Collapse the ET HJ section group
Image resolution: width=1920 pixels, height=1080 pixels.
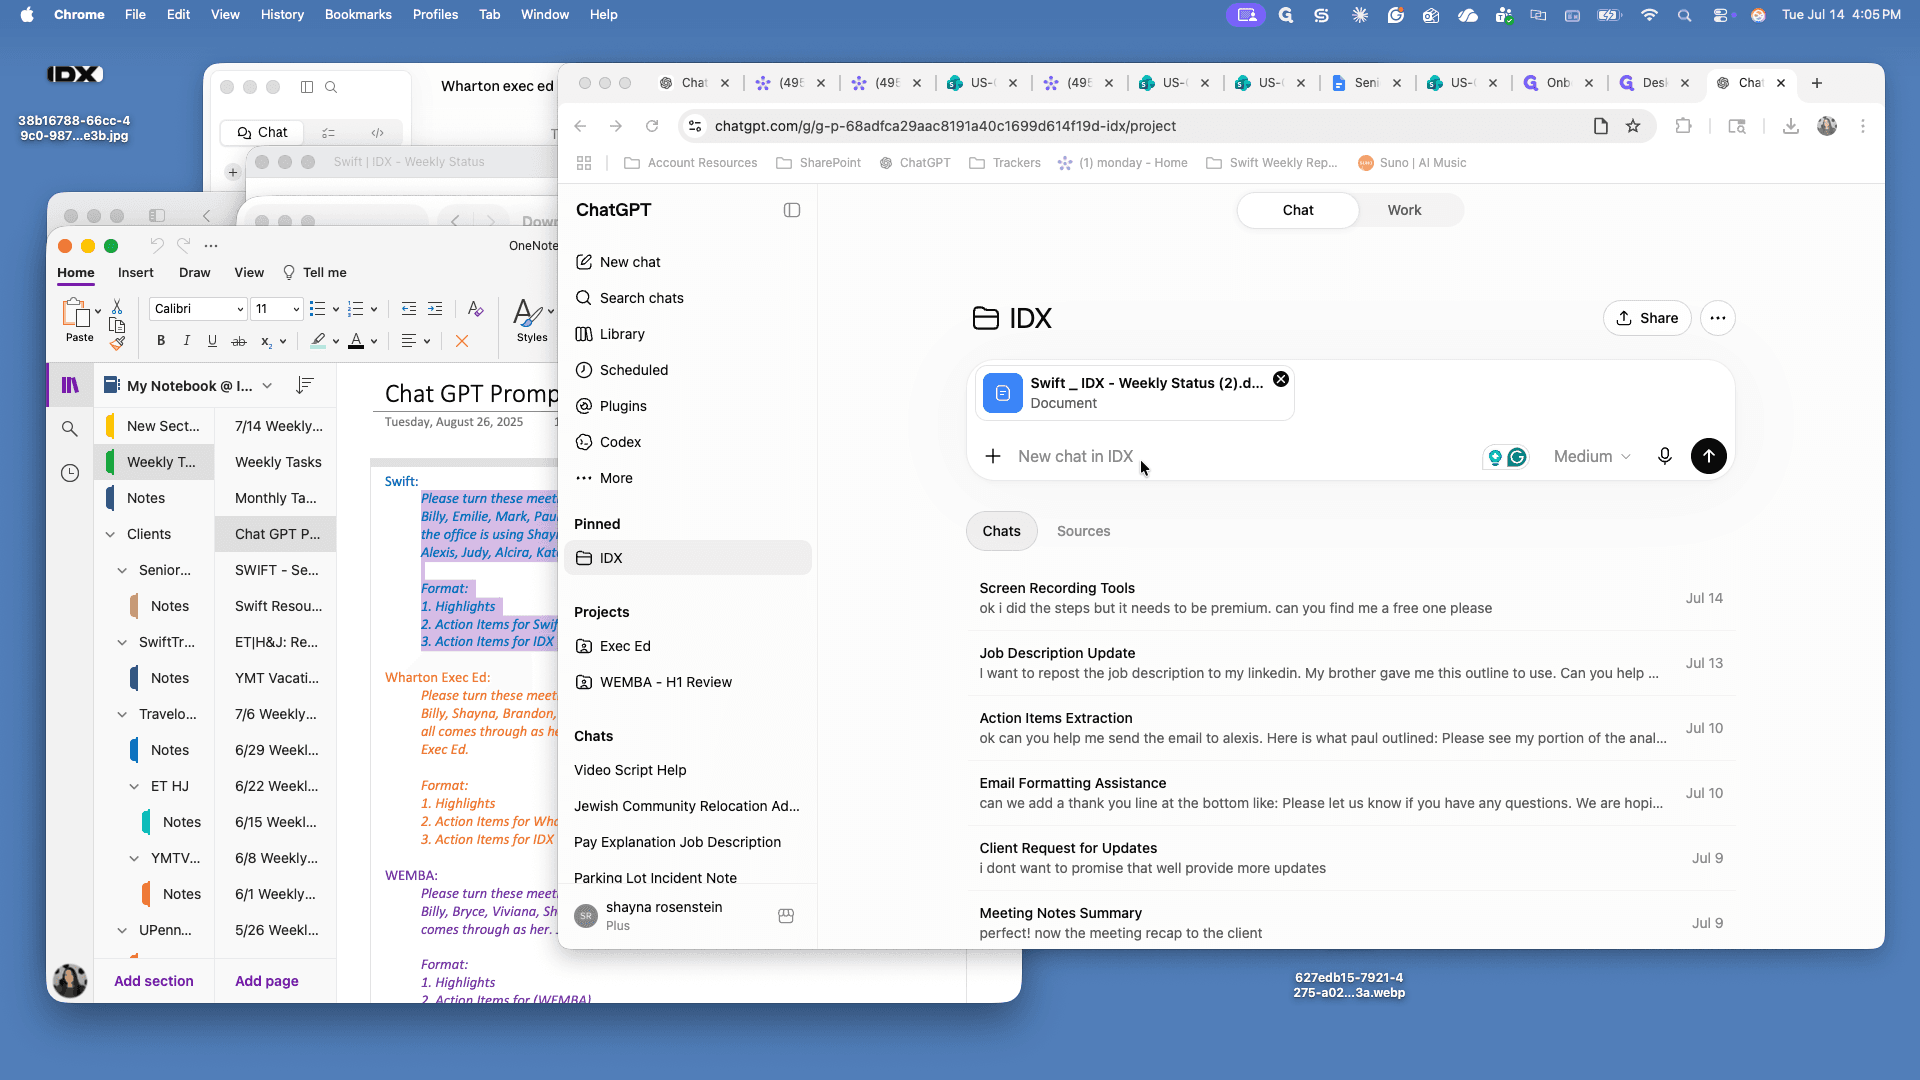pos(134,786)
